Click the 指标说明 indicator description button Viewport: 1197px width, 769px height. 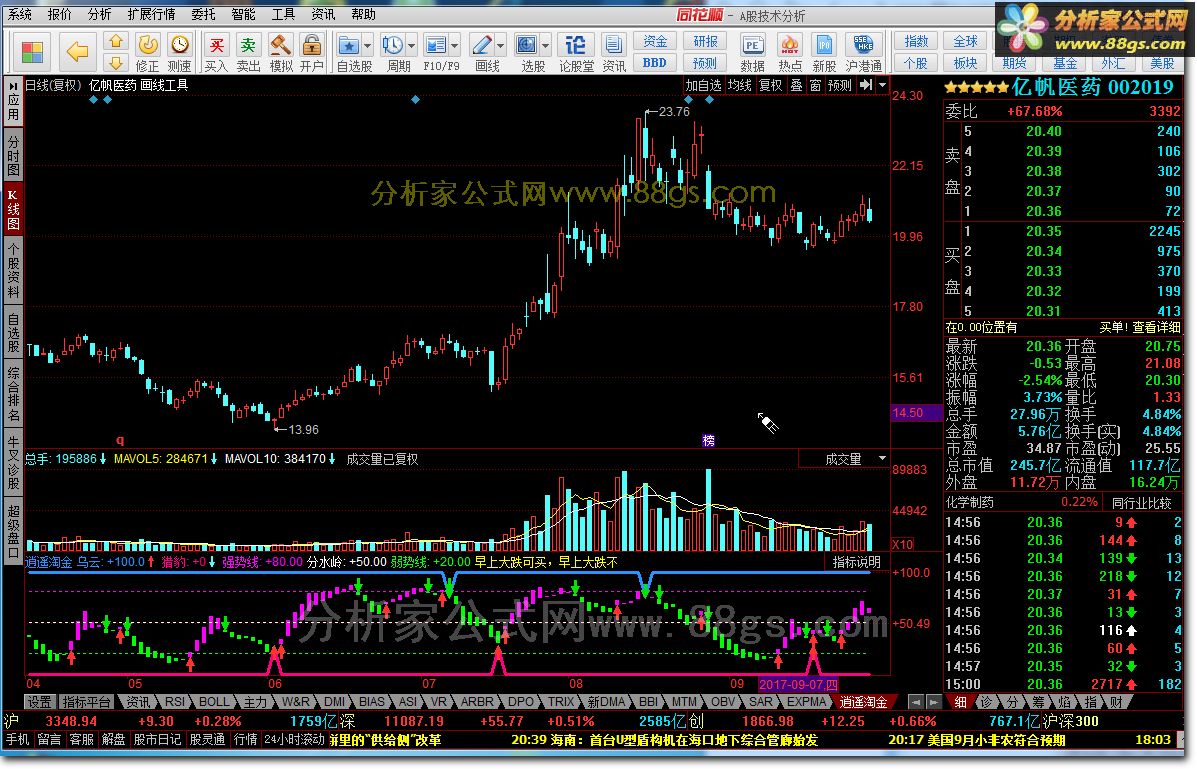tap(857, 562)
